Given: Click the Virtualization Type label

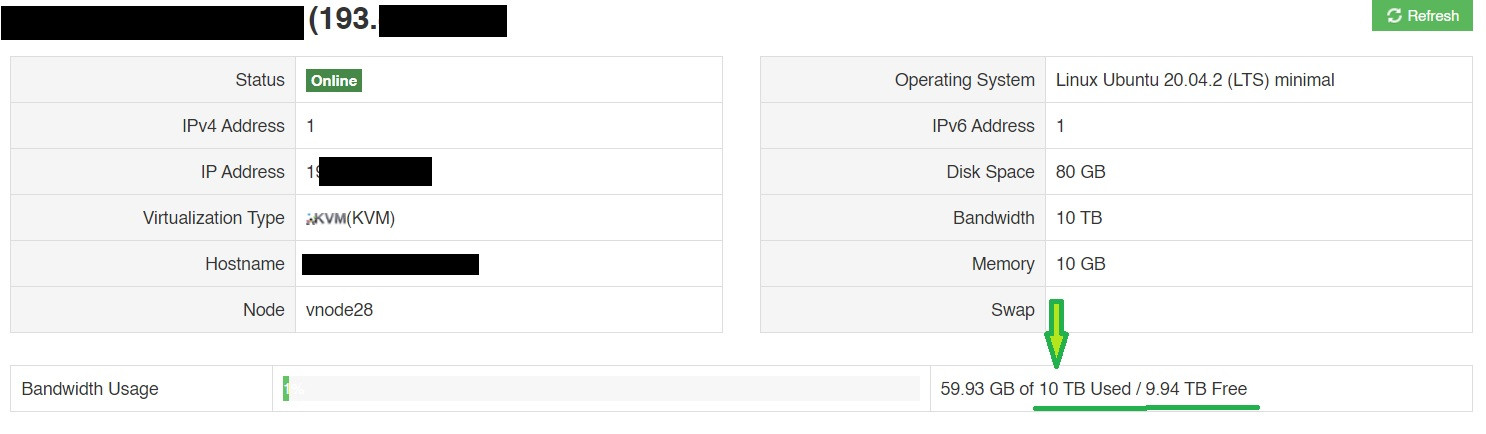Looking at the screenshot, I should [x=214, y=218].
